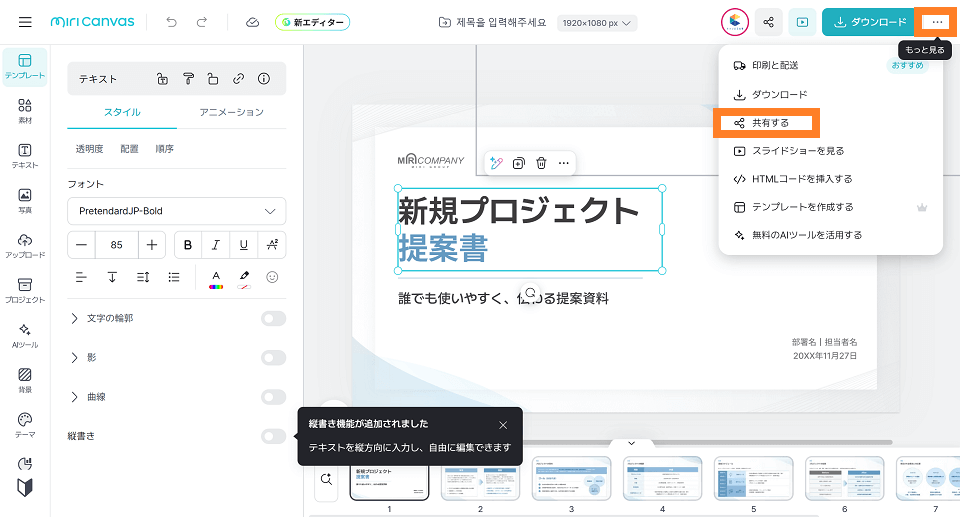The height and width of the screenshot is (517, 960).
Task: Switch to the アニメーション tab
Action: coord(231,112)
